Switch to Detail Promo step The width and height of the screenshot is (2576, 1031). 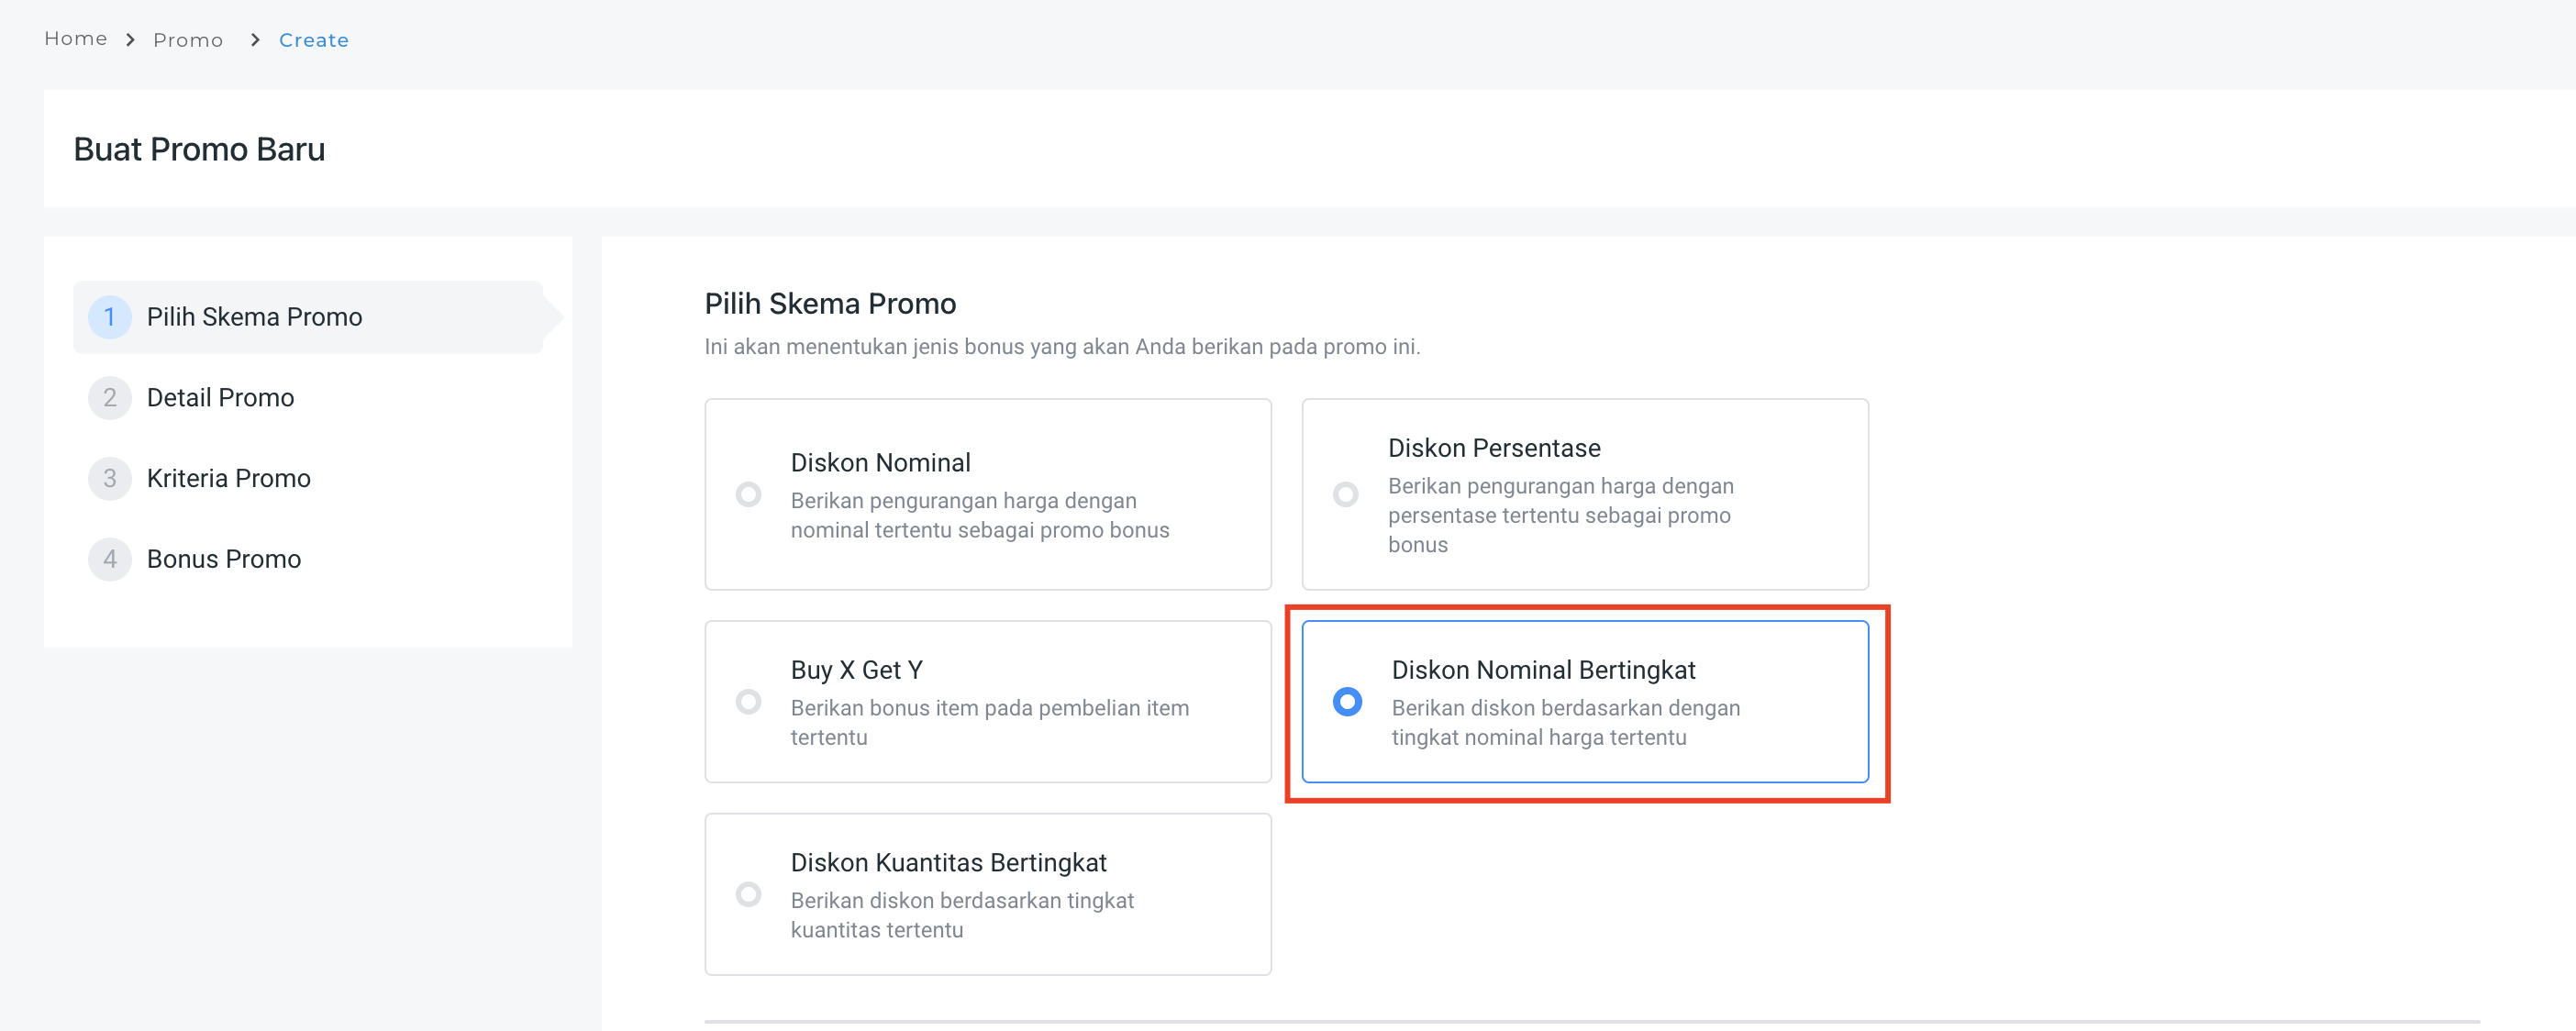pos(220,398)
